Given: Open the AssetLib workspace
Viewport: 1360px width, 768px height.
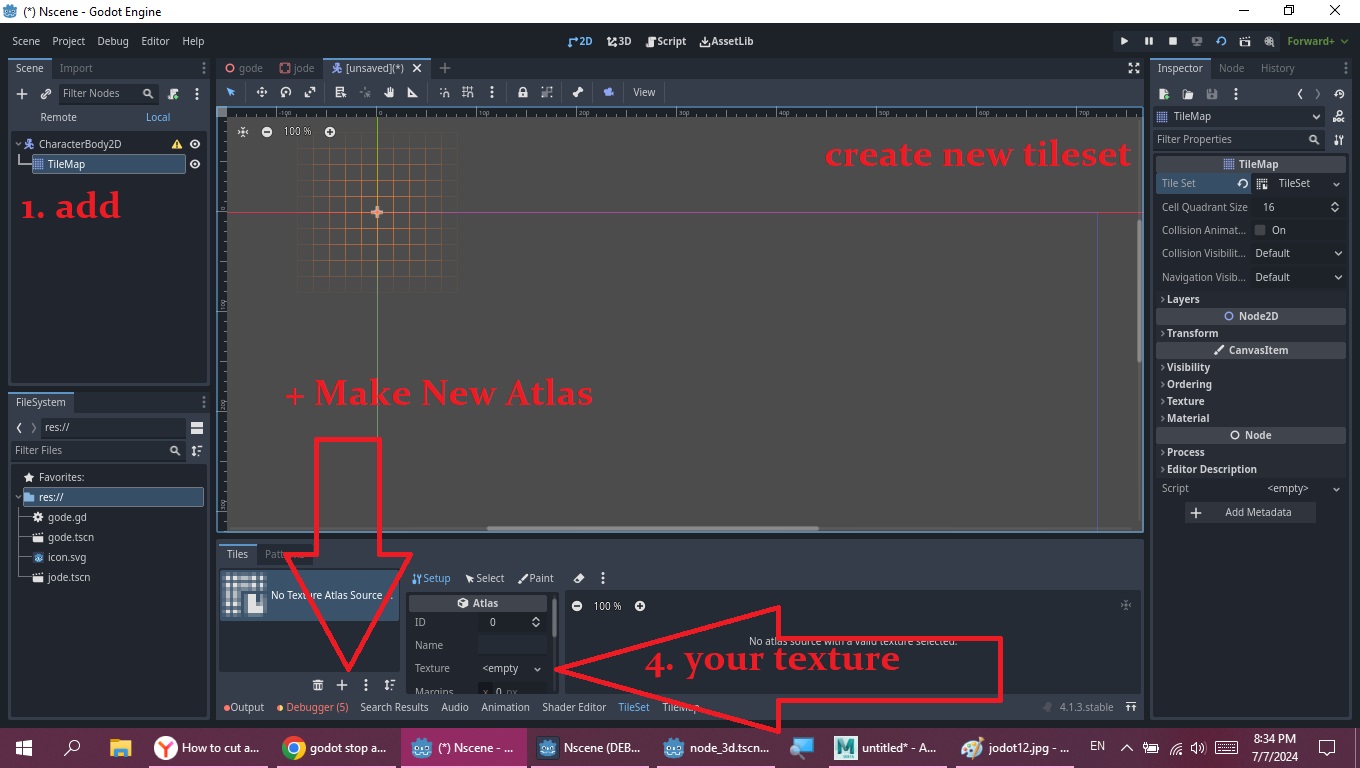Looking at the screenshot, I should pos(726,41).
